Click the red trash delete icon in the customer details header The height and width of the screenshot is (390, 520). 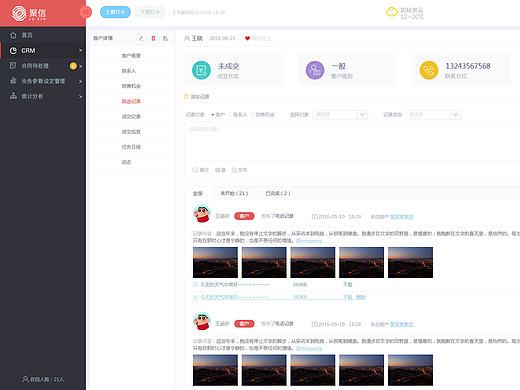(153, 38)
